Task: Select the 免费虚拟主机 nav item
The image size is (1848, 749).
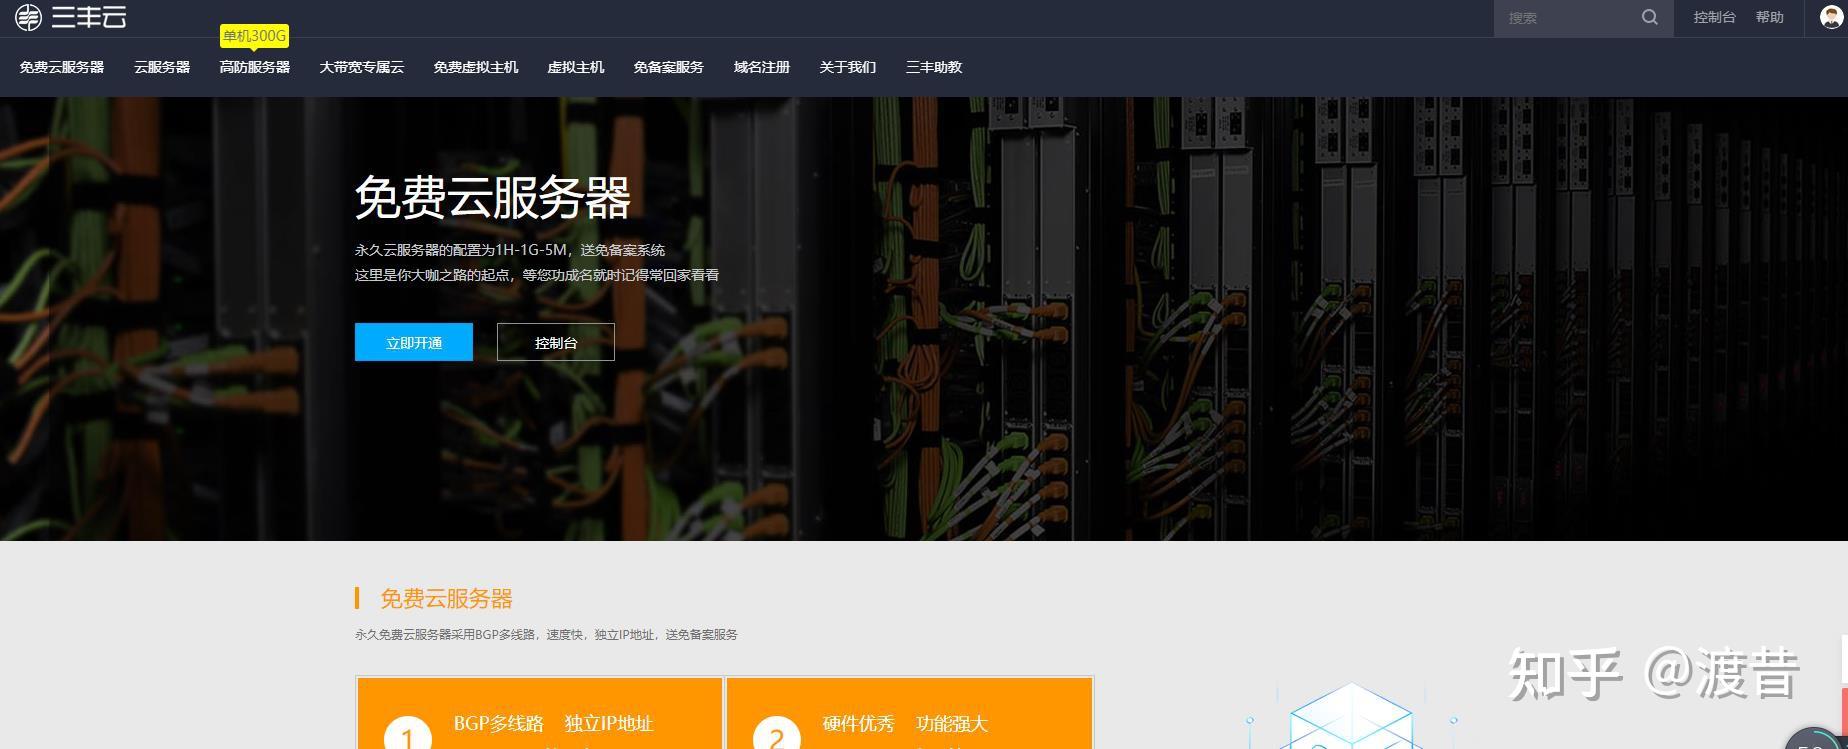Action: 476,67
